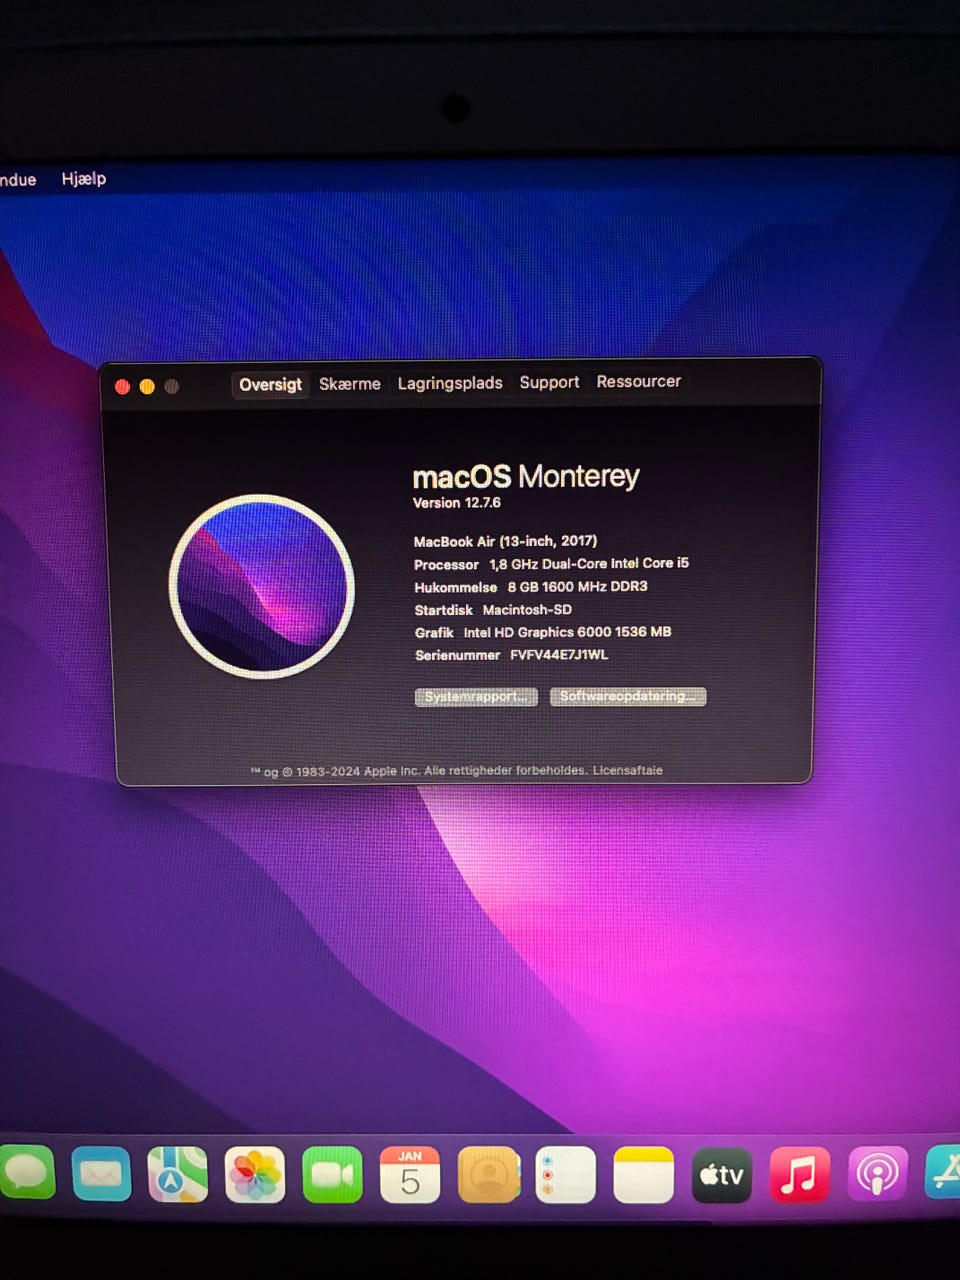Open the Calendar dock icon

(410, 1175)
